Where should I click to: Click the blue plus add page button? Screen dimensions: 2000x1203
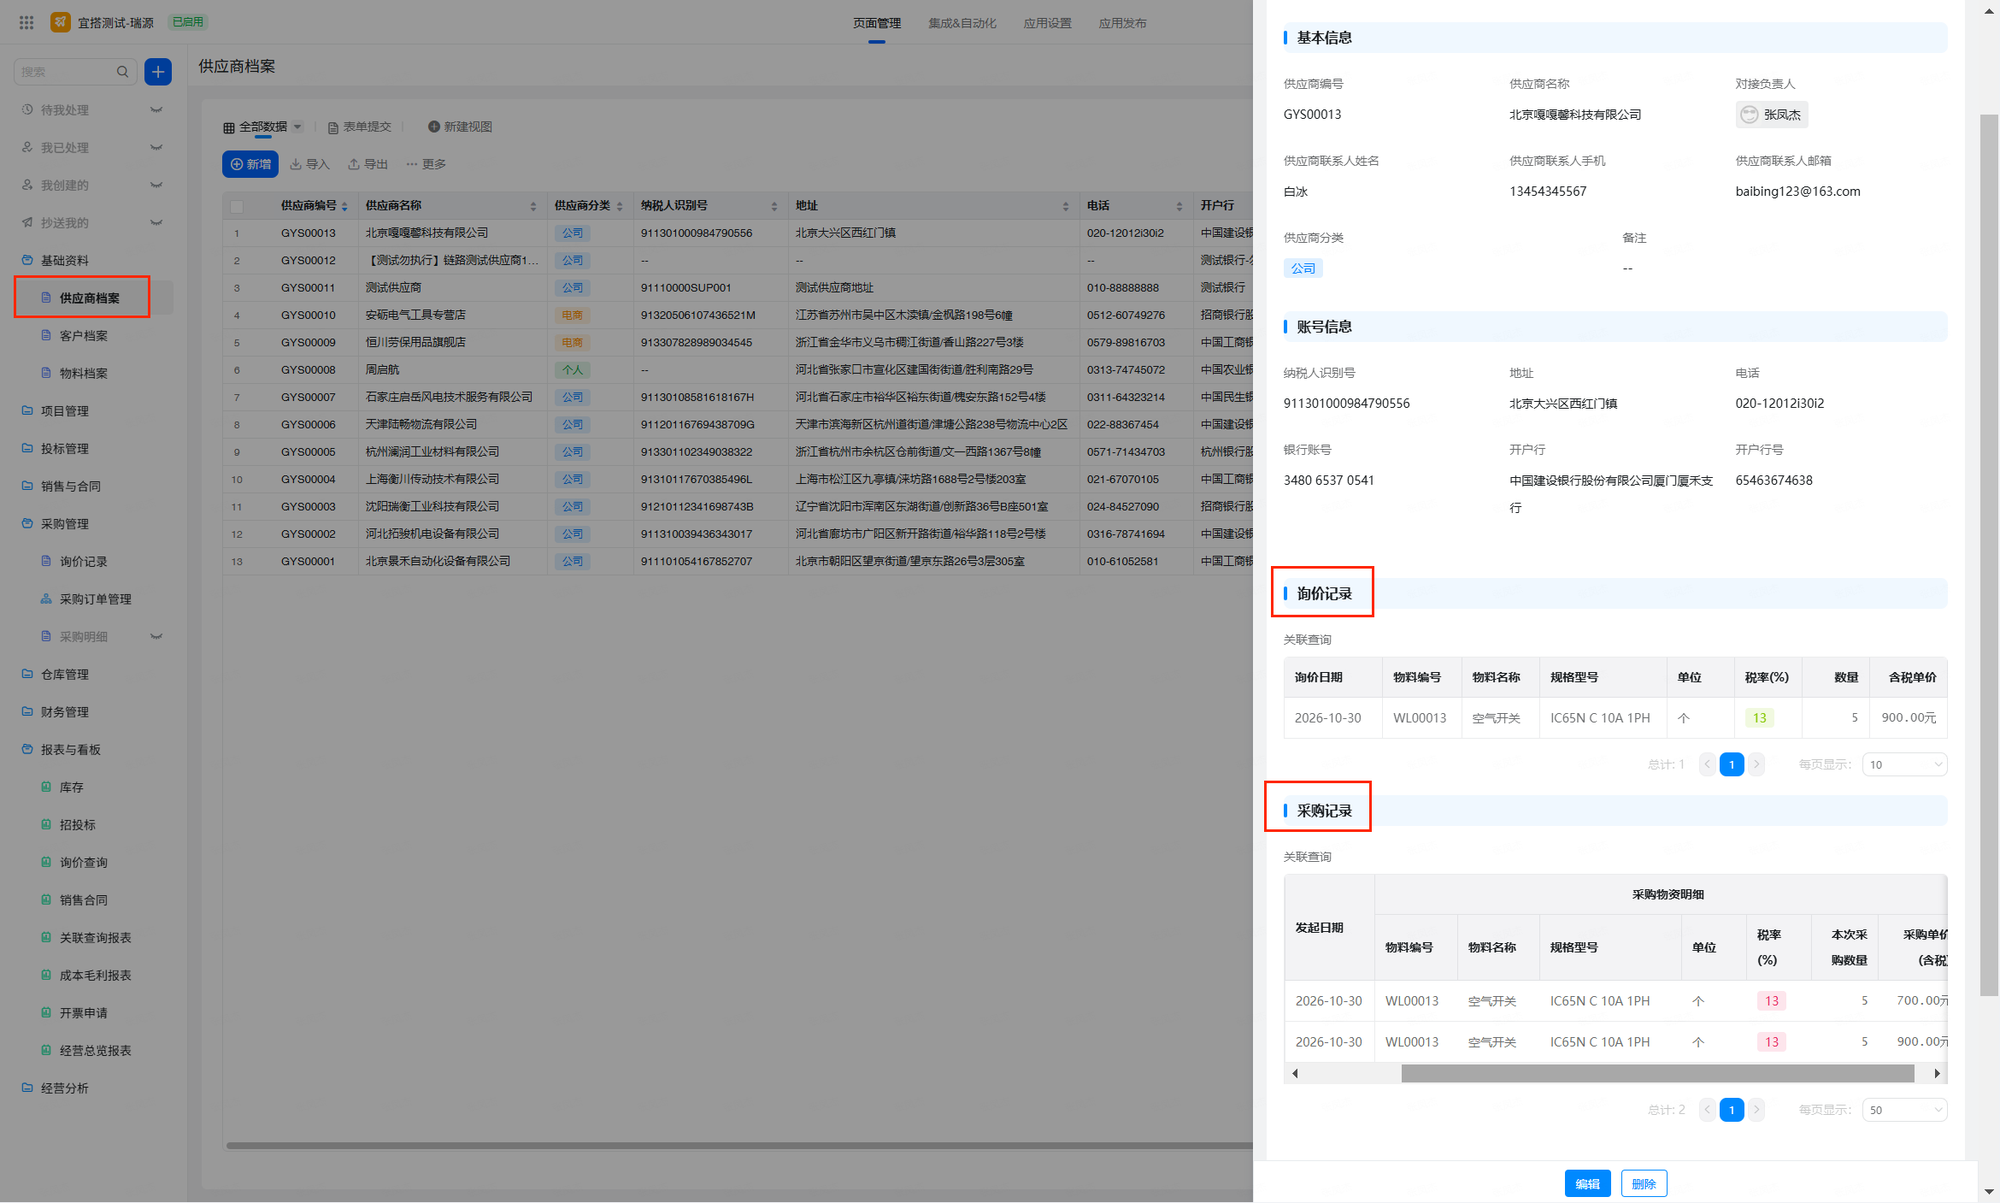coord(158,72)
